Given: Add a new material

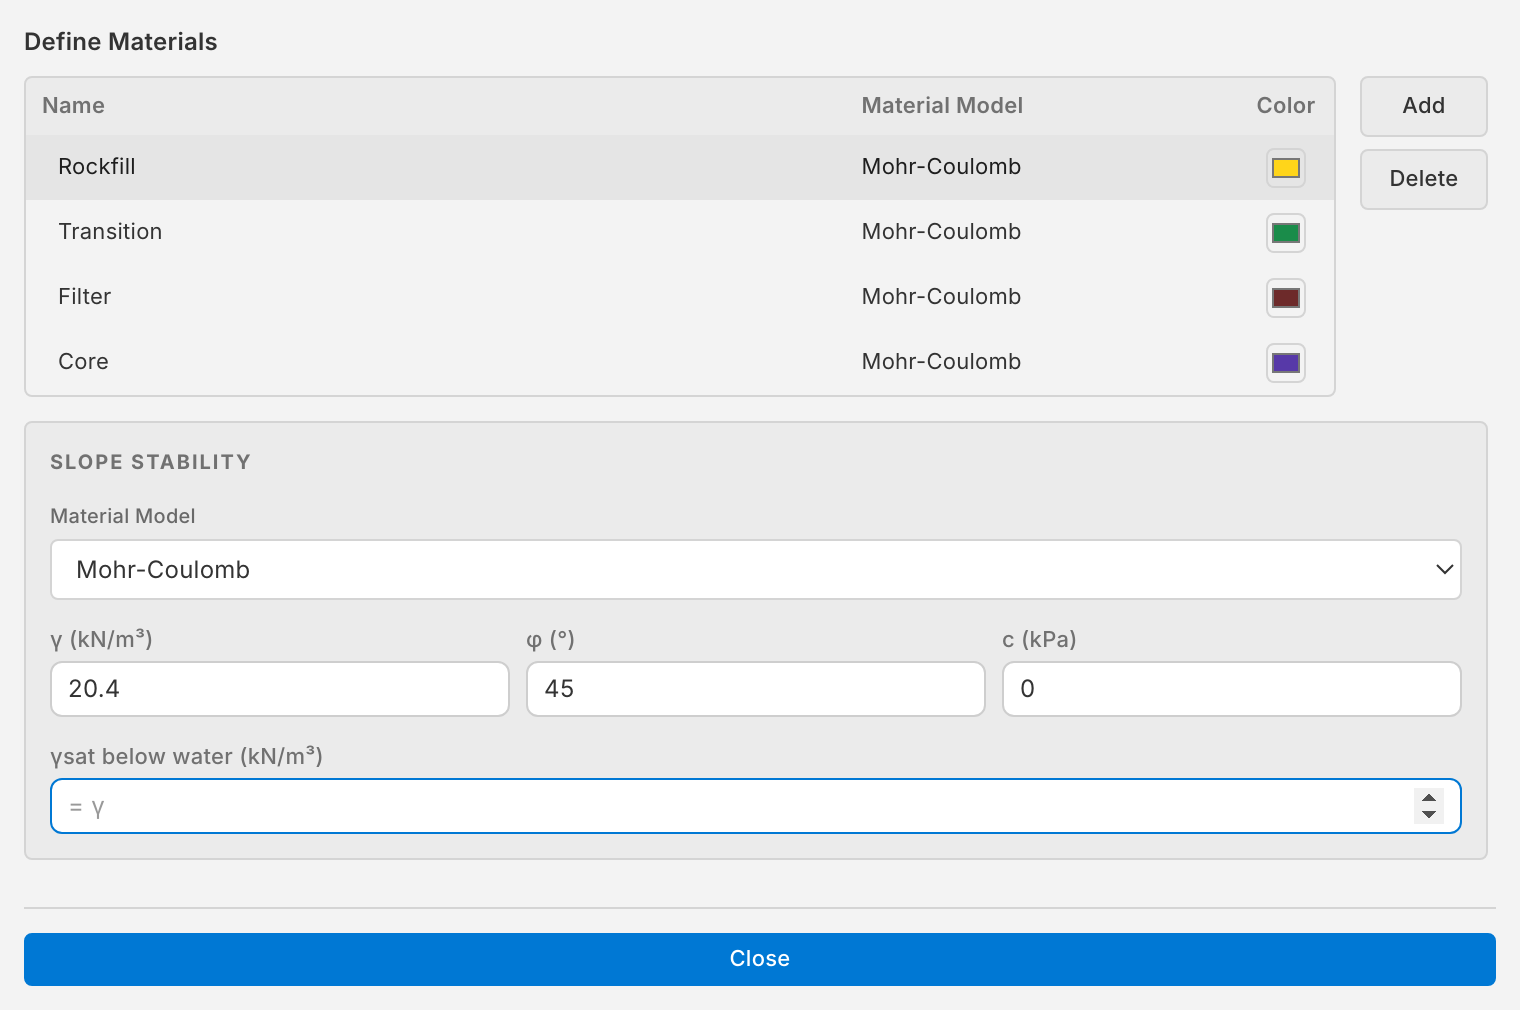Looking at the screenshot, I should tap(1423, 106).
